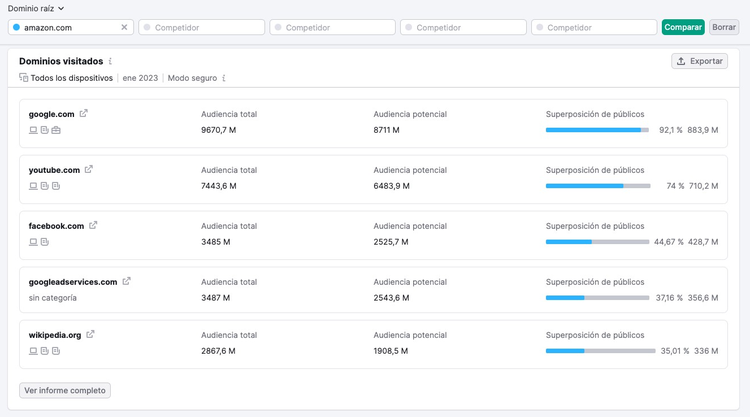
Task: Open googleadservices.com external link icon
Action: 126,281
